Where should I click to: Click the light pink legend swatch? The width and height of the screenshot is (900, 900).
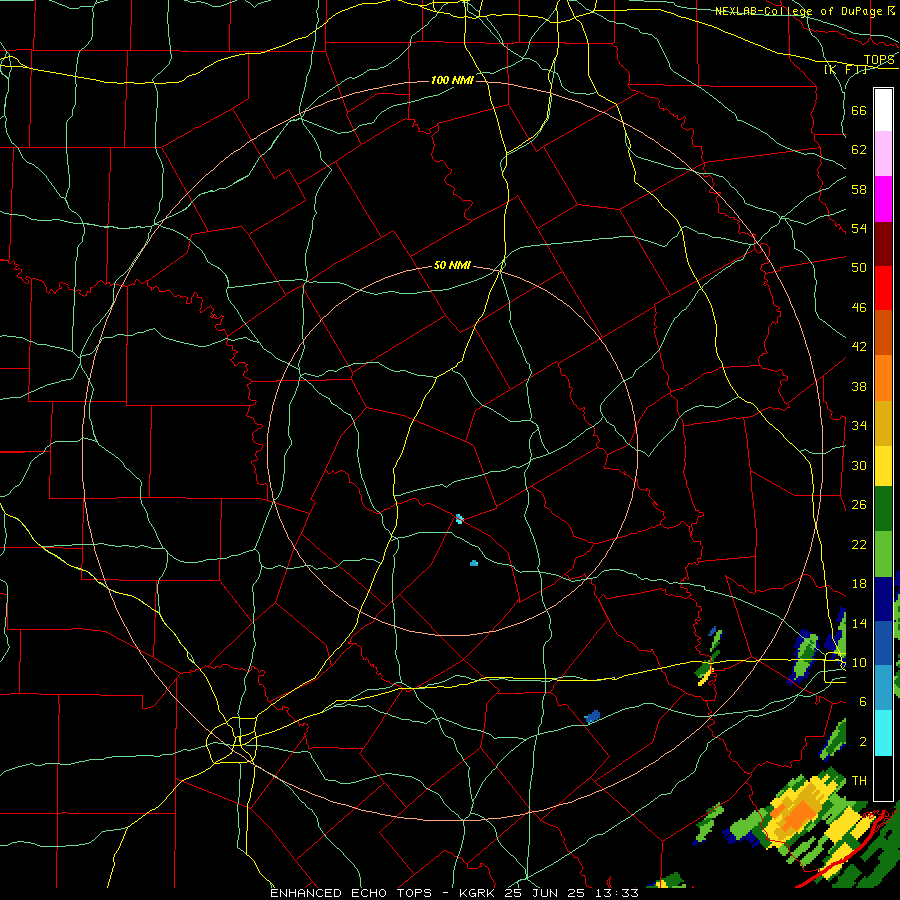pos(883,154)
